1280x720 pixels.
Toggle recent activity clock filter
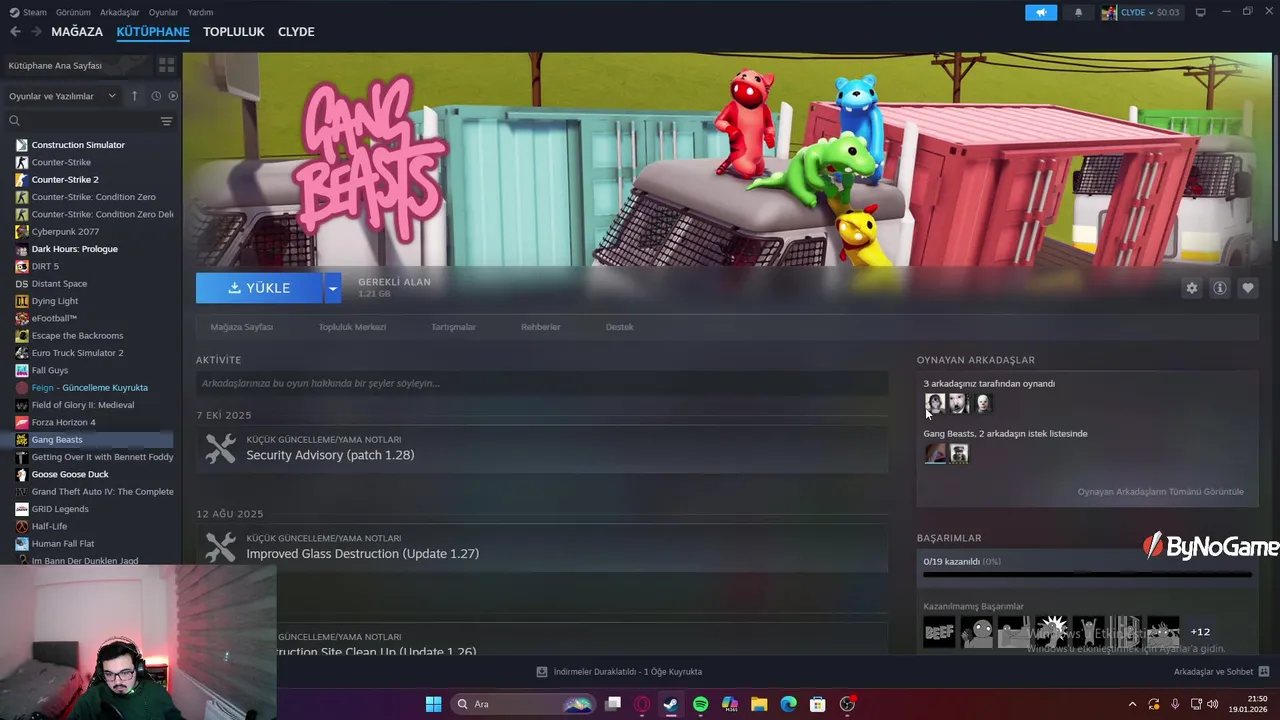click(156, 96)
